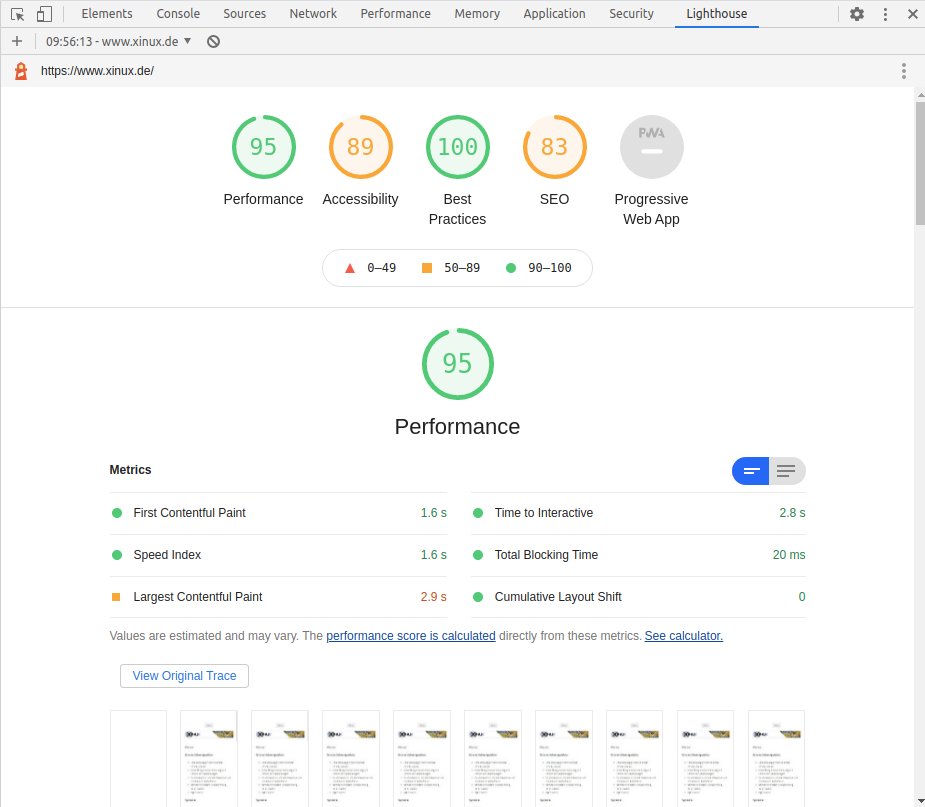Screen dimensions: 925x807
Task: Open the See calculator link
Action: point(683,636)
